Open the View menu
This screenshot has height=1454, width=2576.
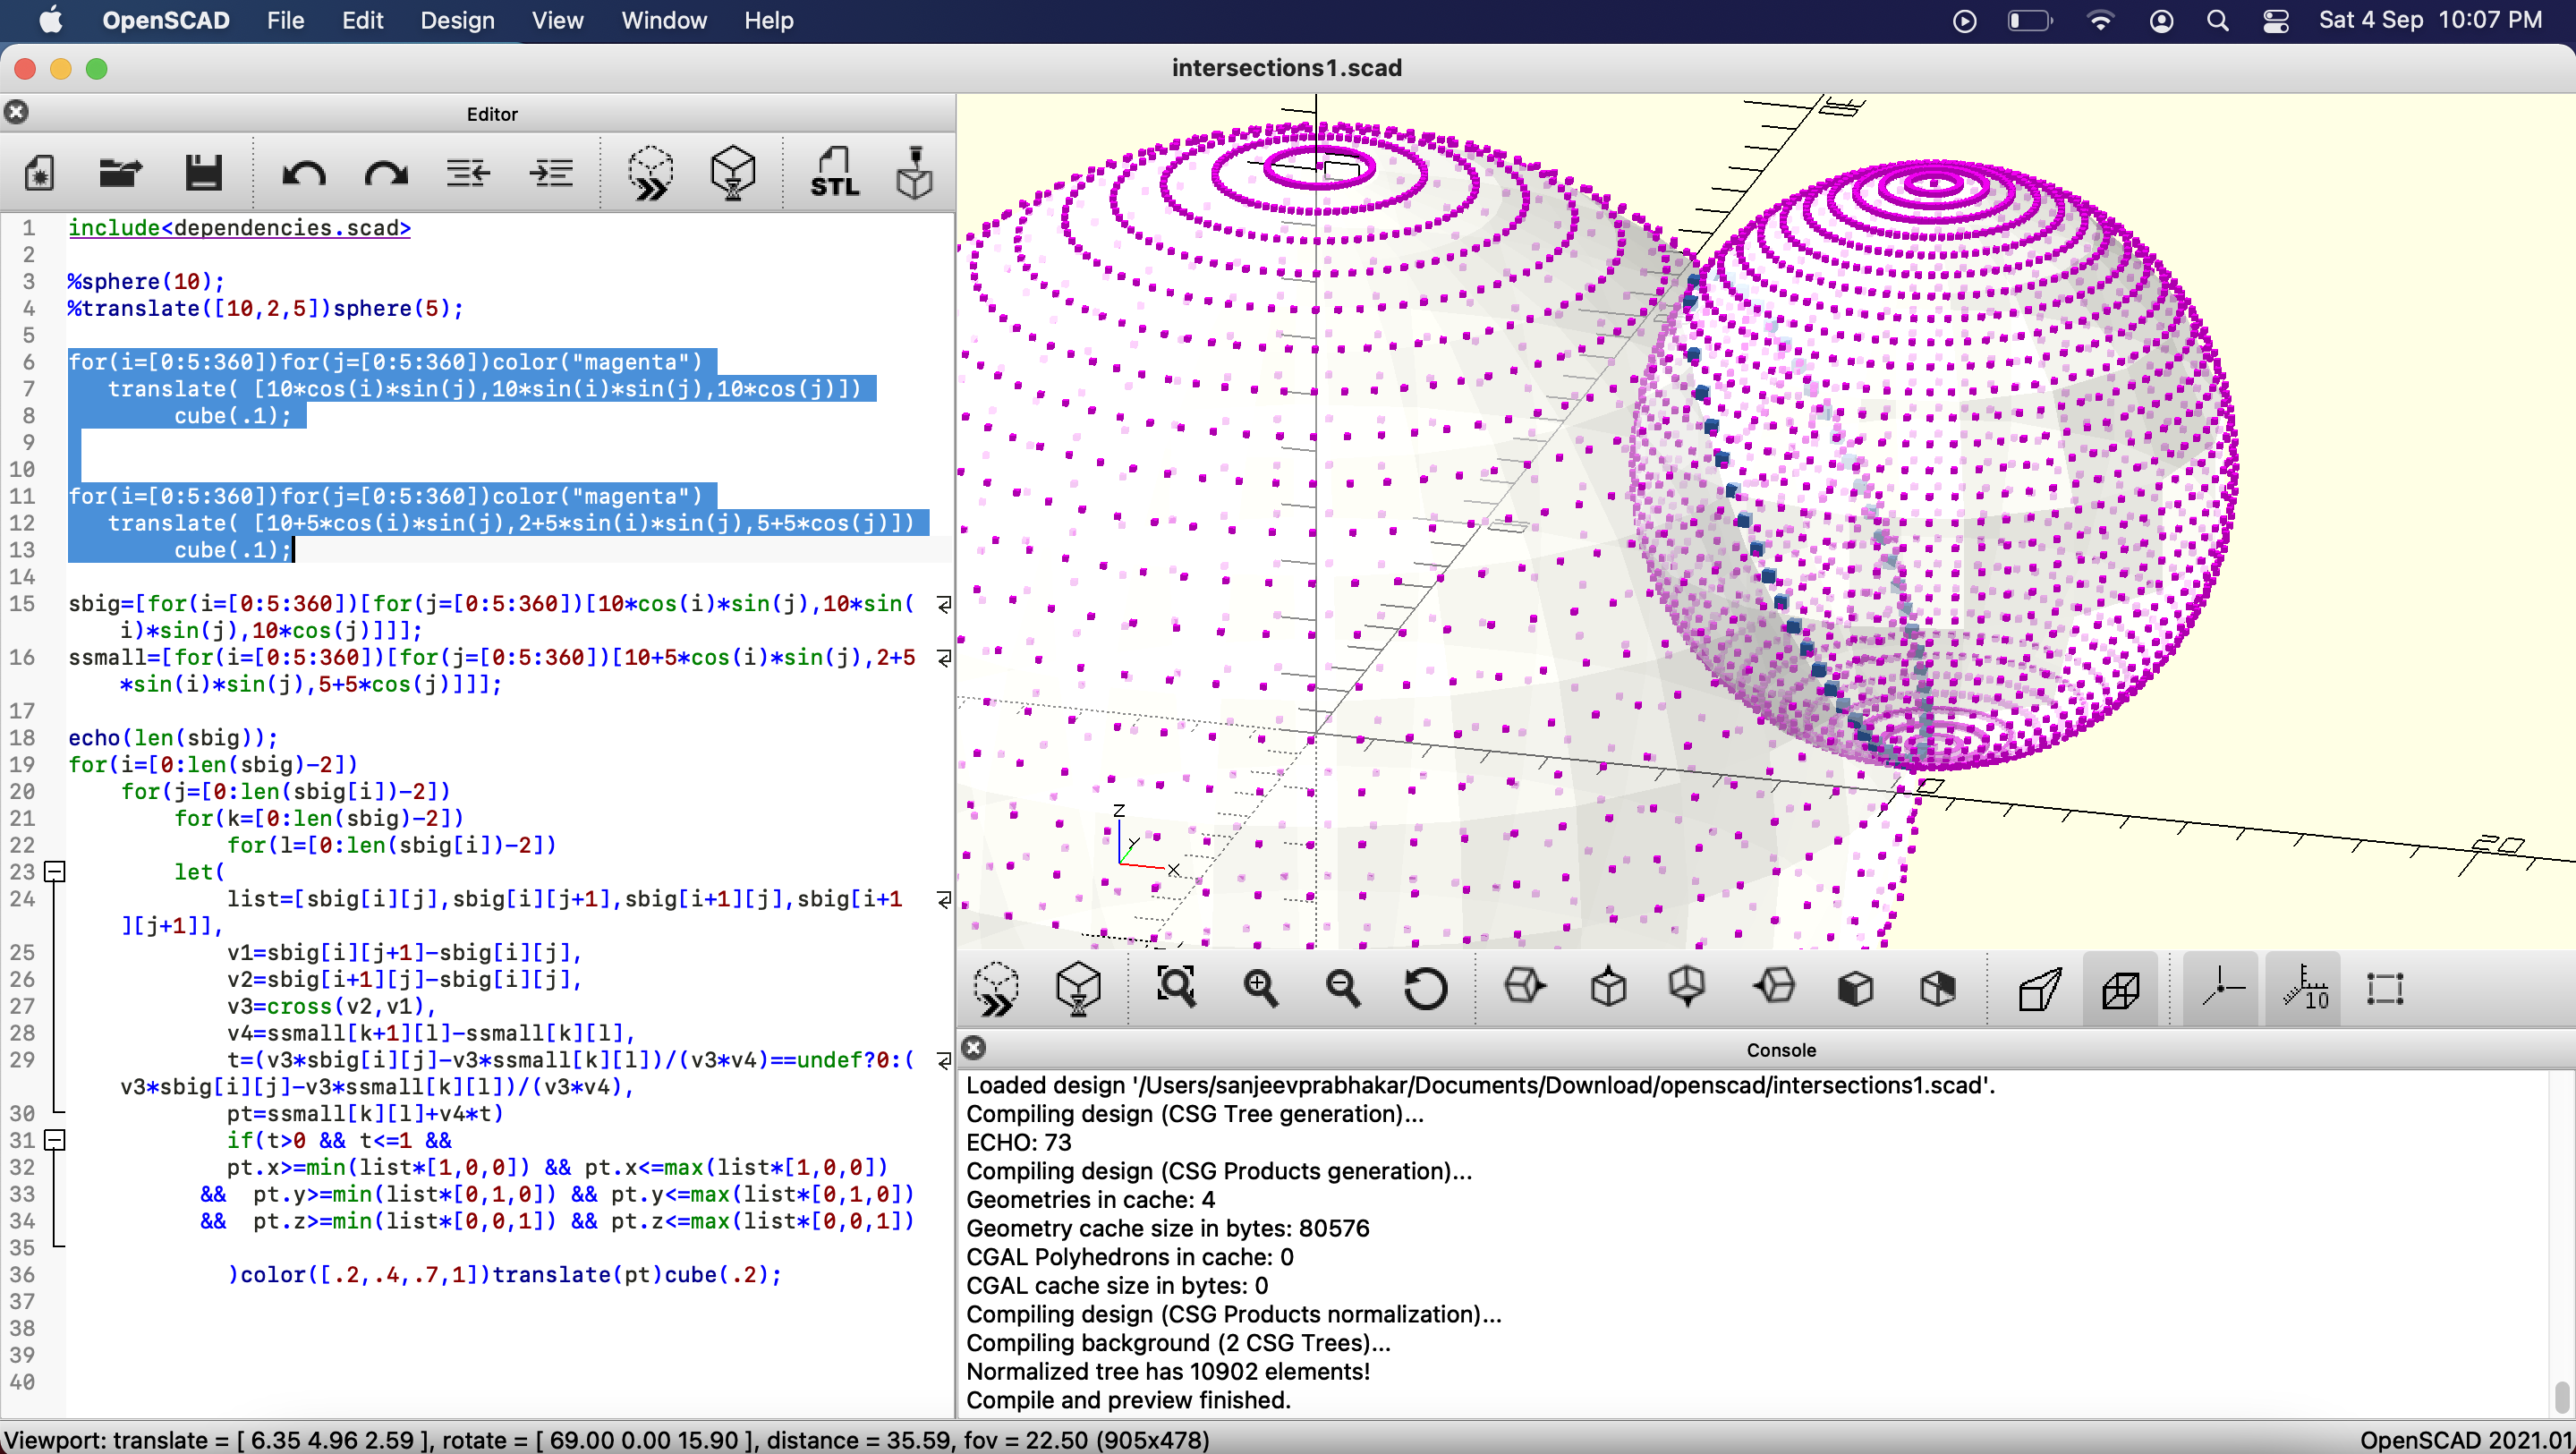click(x=557, y=20)
